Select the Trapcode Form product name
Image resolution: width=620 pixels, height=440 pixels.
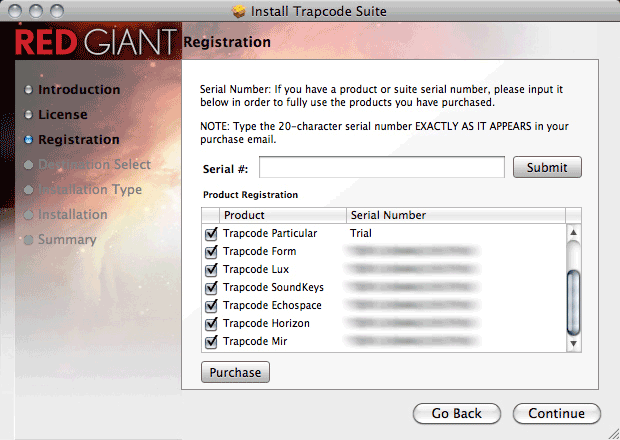(259, 251)
